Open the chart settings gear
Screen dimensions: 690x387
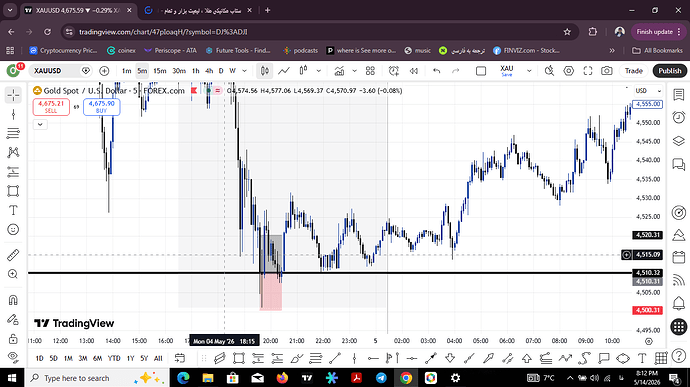coord(569,71)
